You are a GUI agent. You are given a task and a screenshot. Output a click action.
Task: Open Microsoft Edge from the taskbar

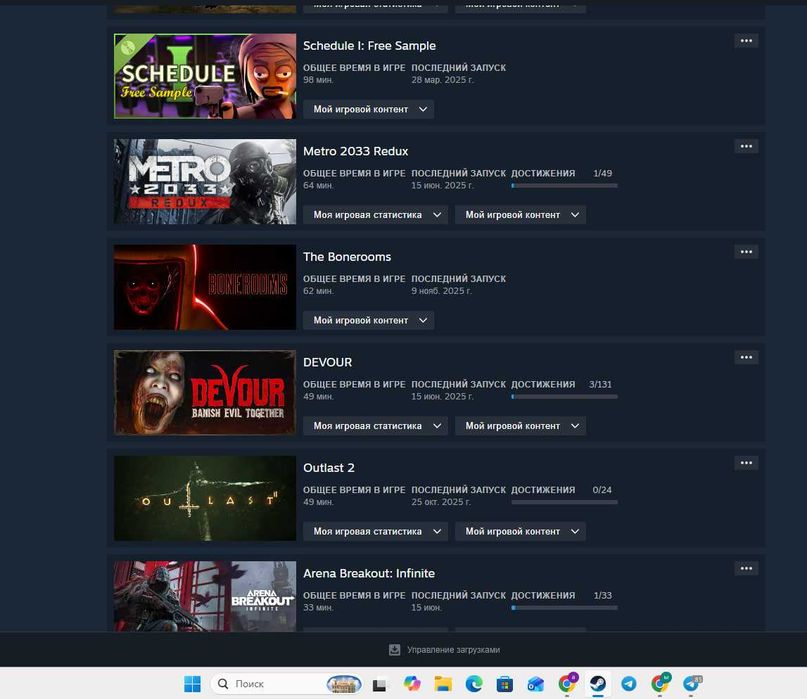click(474, 684)
